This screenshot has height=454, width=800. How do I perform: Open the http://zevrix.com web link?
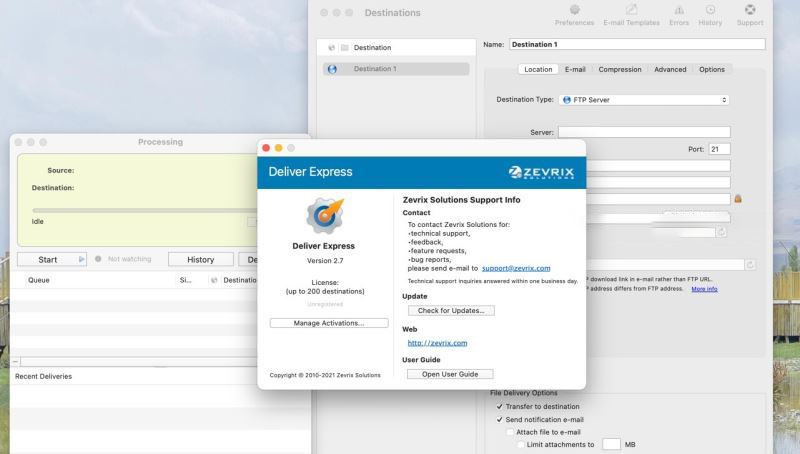[x=437, y=343]
